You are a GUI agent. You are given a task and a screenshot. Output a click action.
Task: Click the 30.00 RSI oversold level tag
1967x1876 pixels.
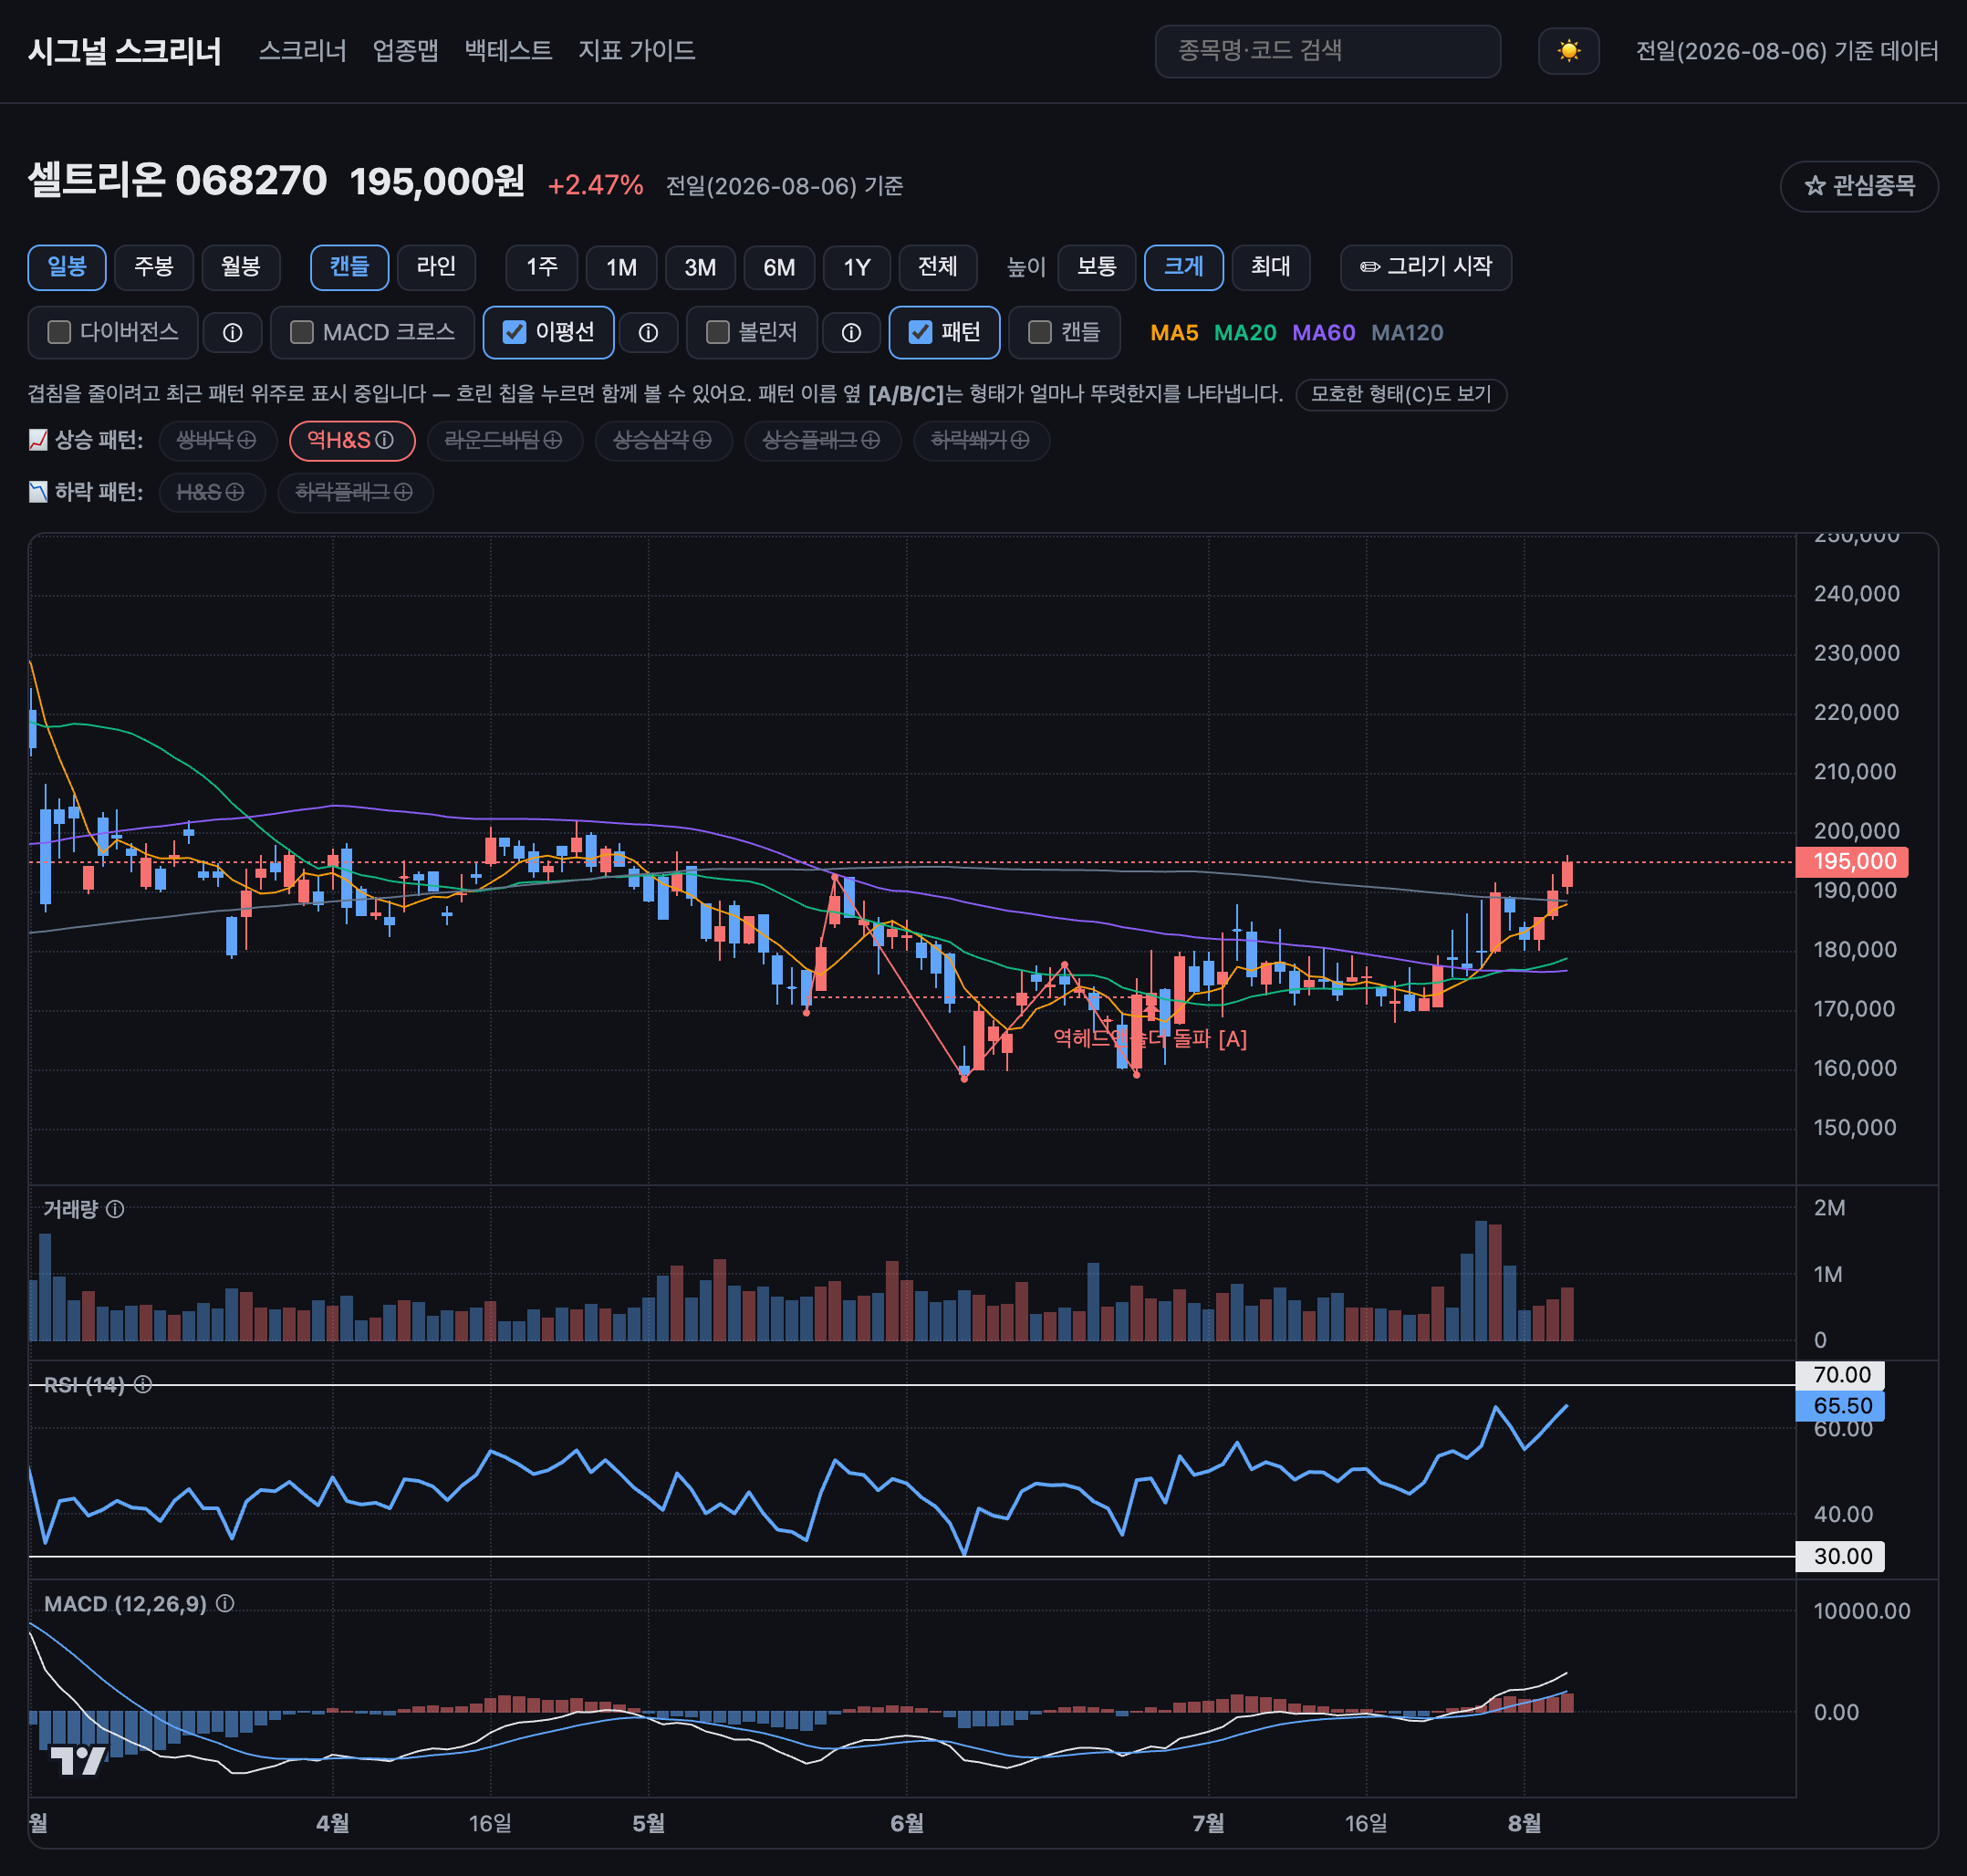(x=1841, y=1556)
